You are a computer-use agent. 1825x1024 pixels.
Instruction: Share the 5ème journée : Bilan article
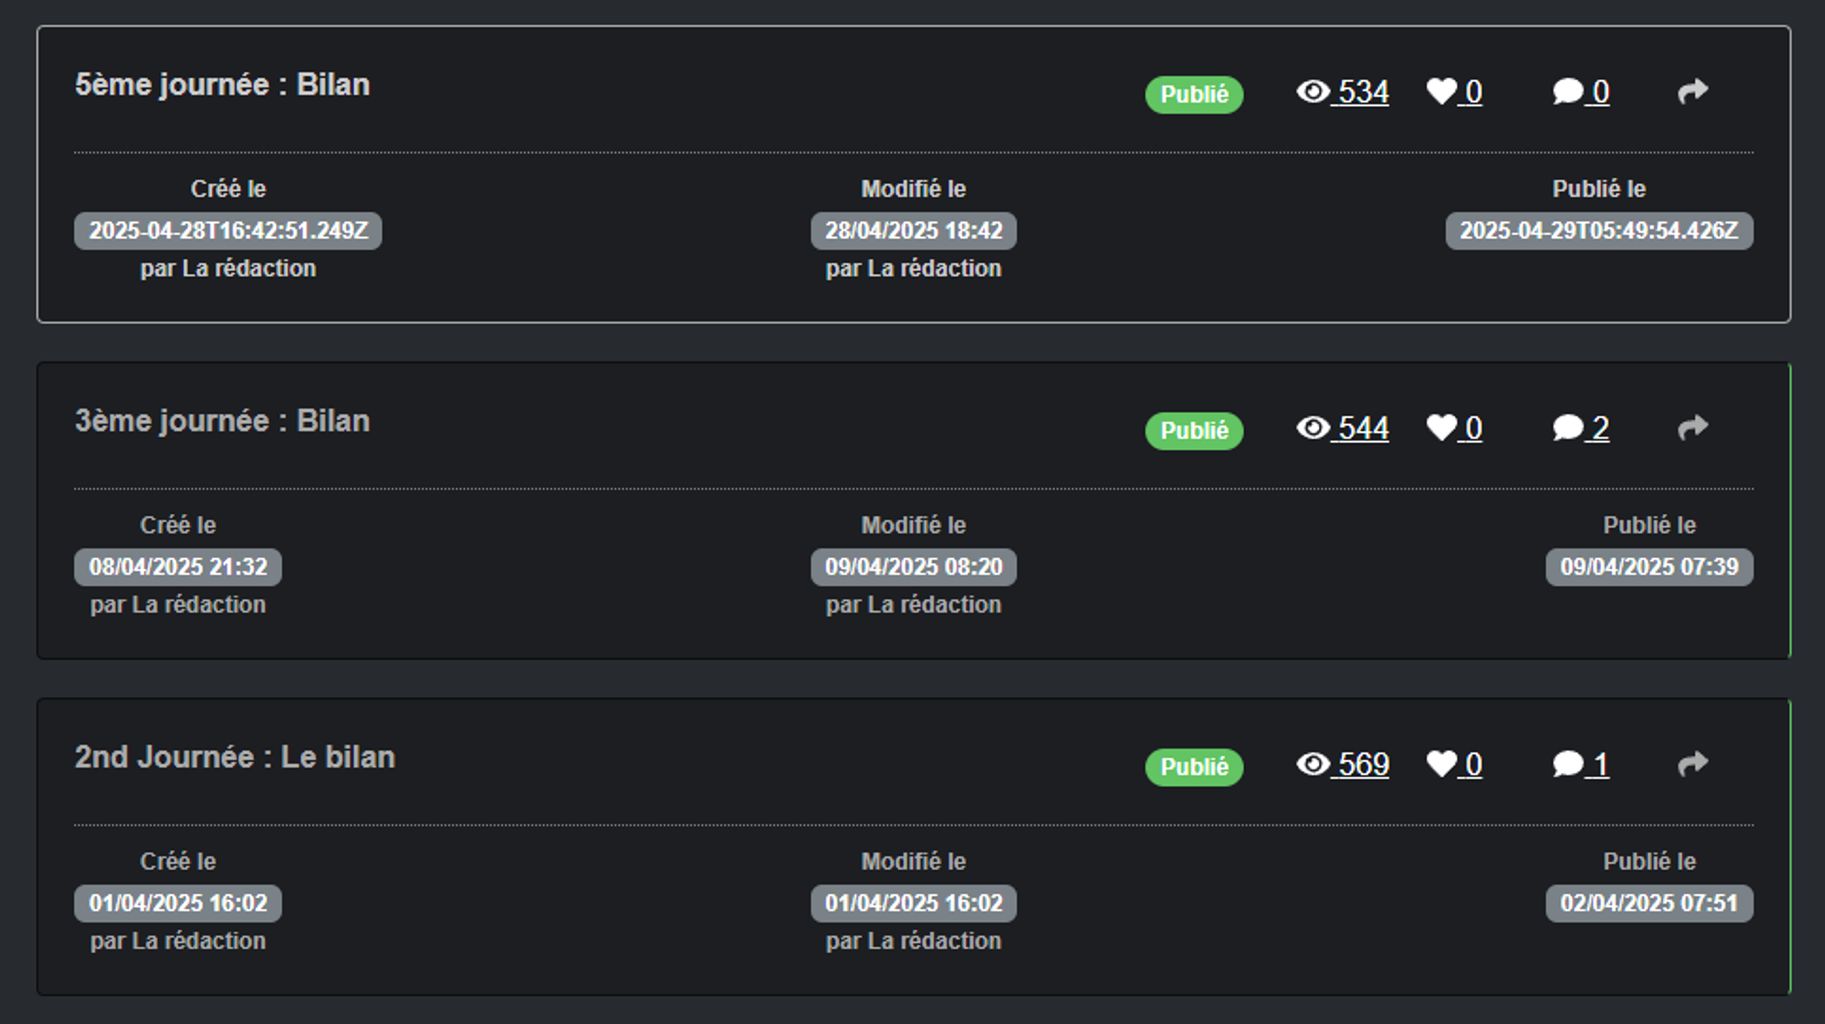pos(1692,92)
